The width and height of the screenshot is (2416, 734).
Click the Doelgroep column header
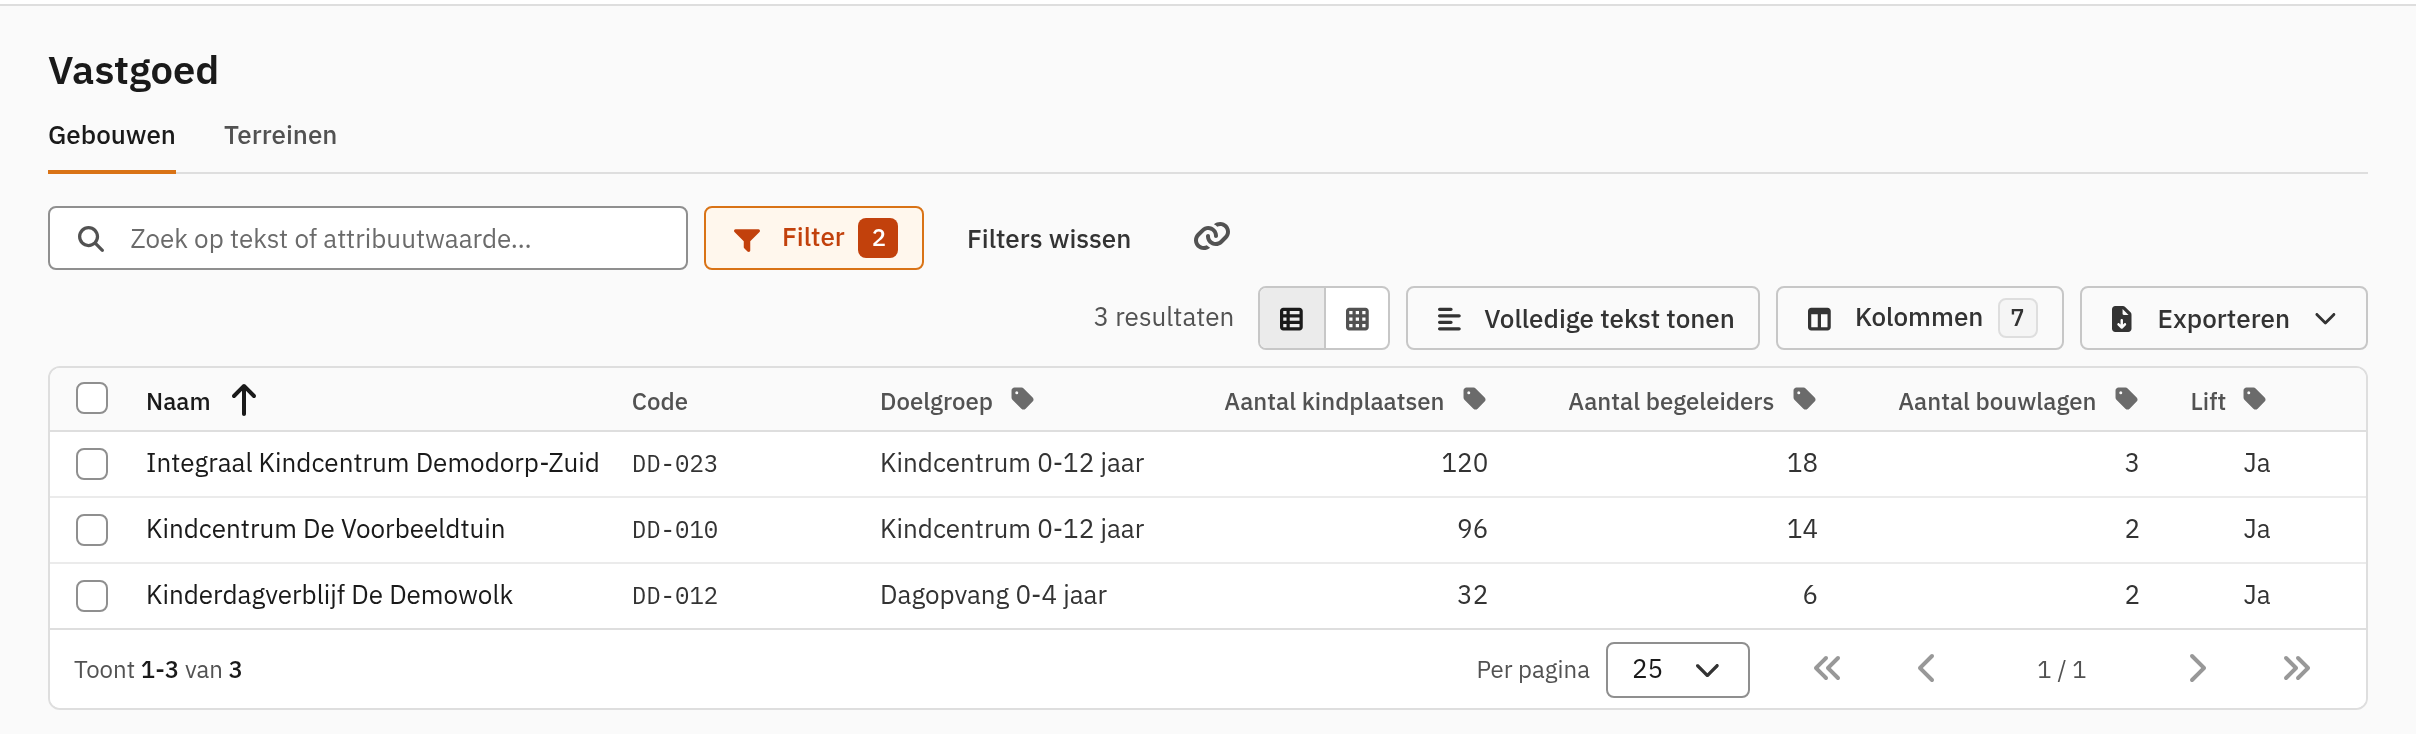936,402
